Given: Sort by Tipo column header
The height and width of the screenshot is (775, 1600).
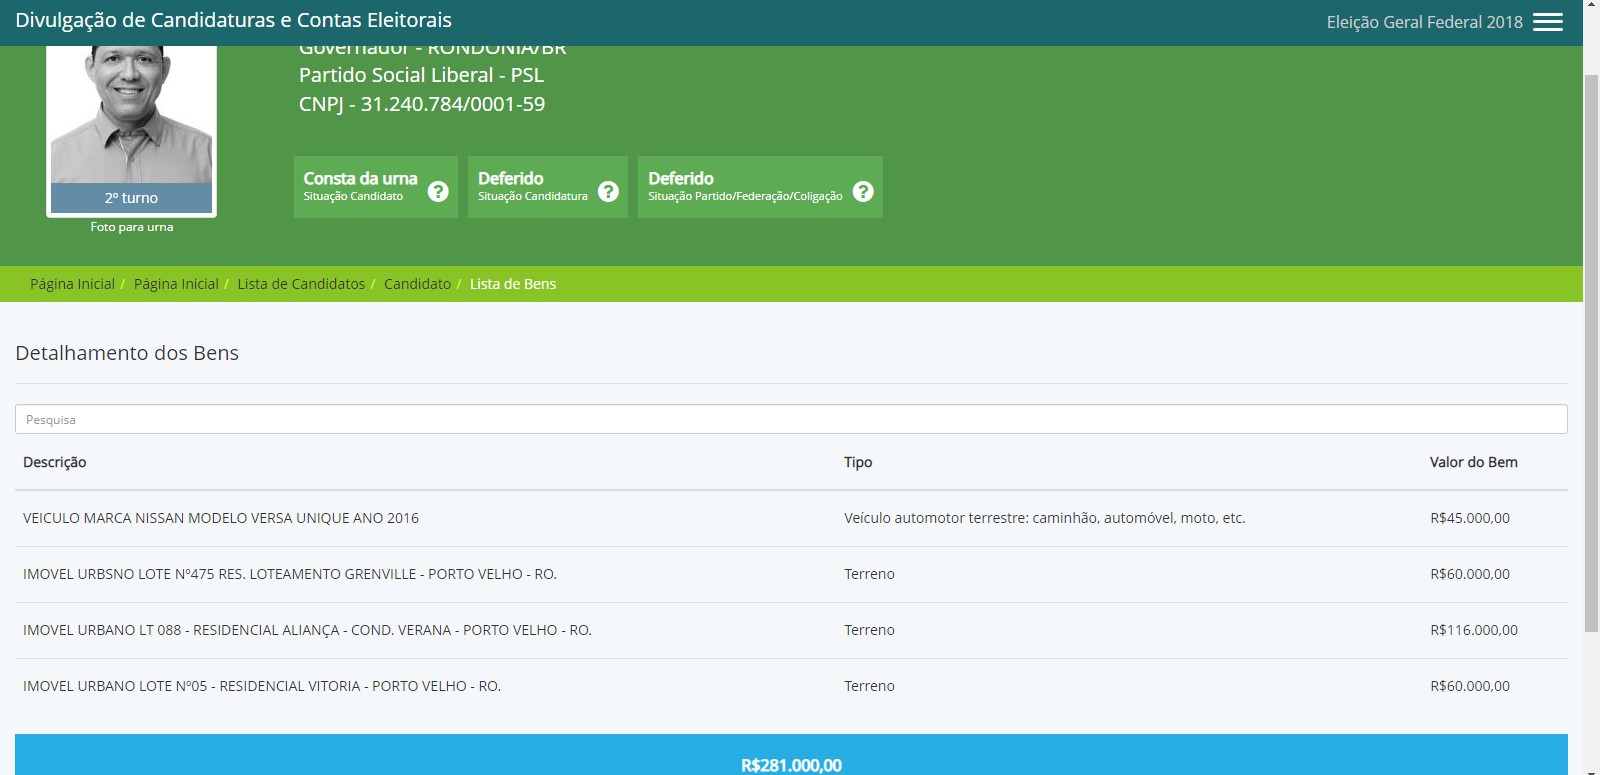Looking at the screenshot, I should click(x=858, y=462).
